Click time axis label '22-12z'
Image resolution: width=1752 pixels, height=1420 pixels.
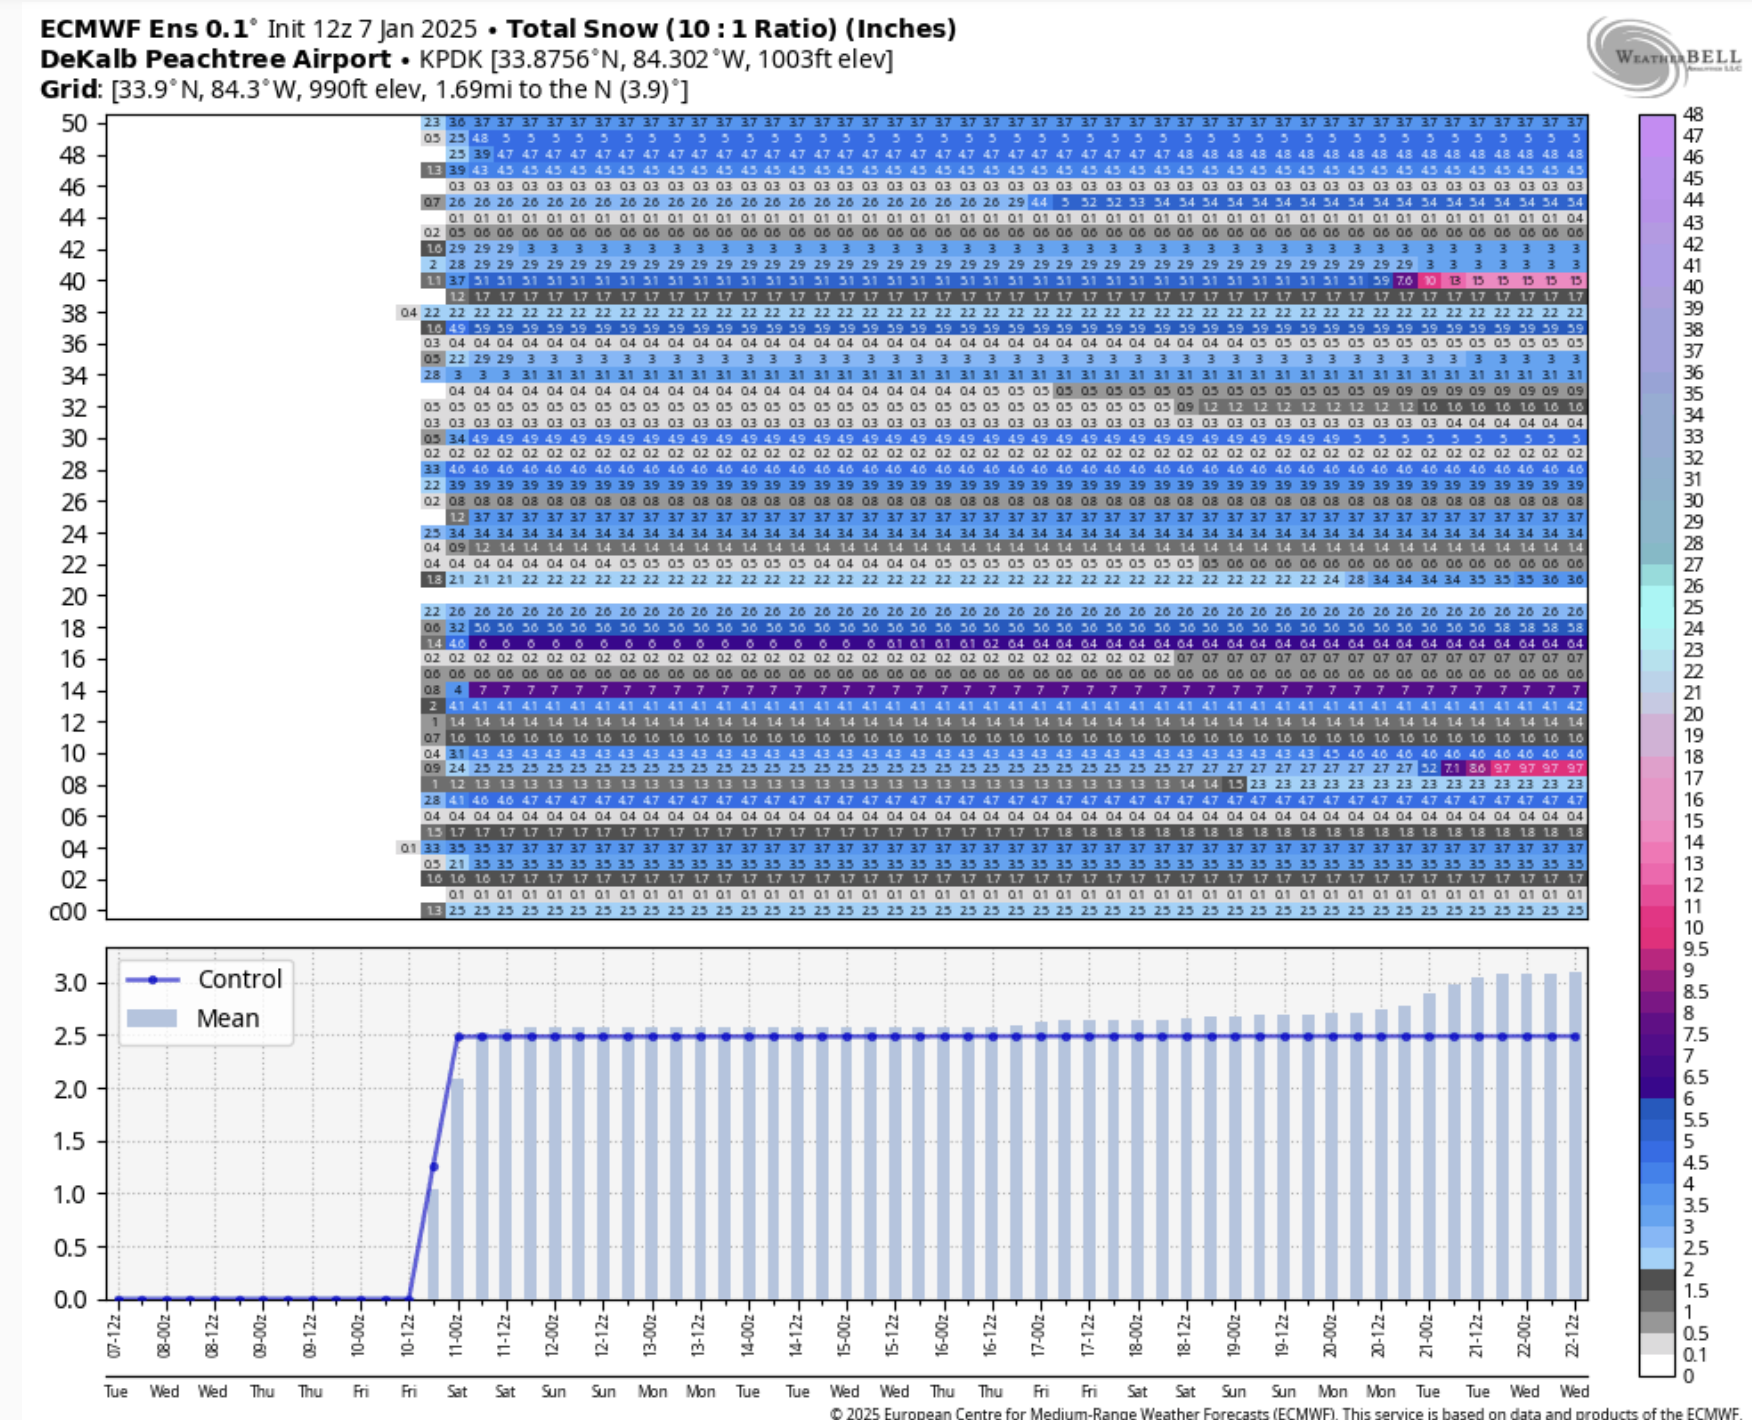tap(1574, 1336)
